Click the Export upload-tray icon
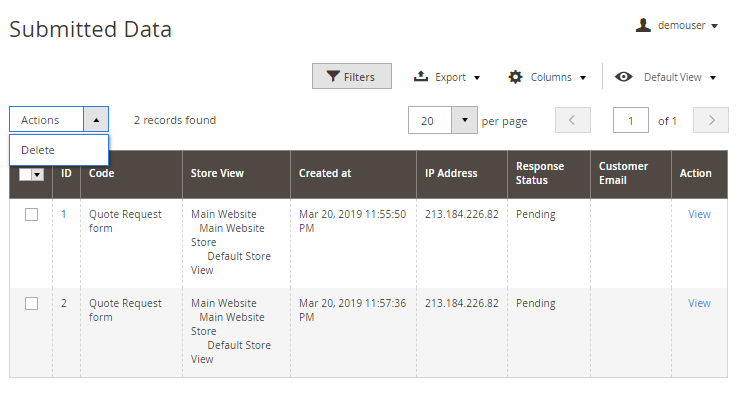This screenshot has width=741, height=397. pos(421,76)
